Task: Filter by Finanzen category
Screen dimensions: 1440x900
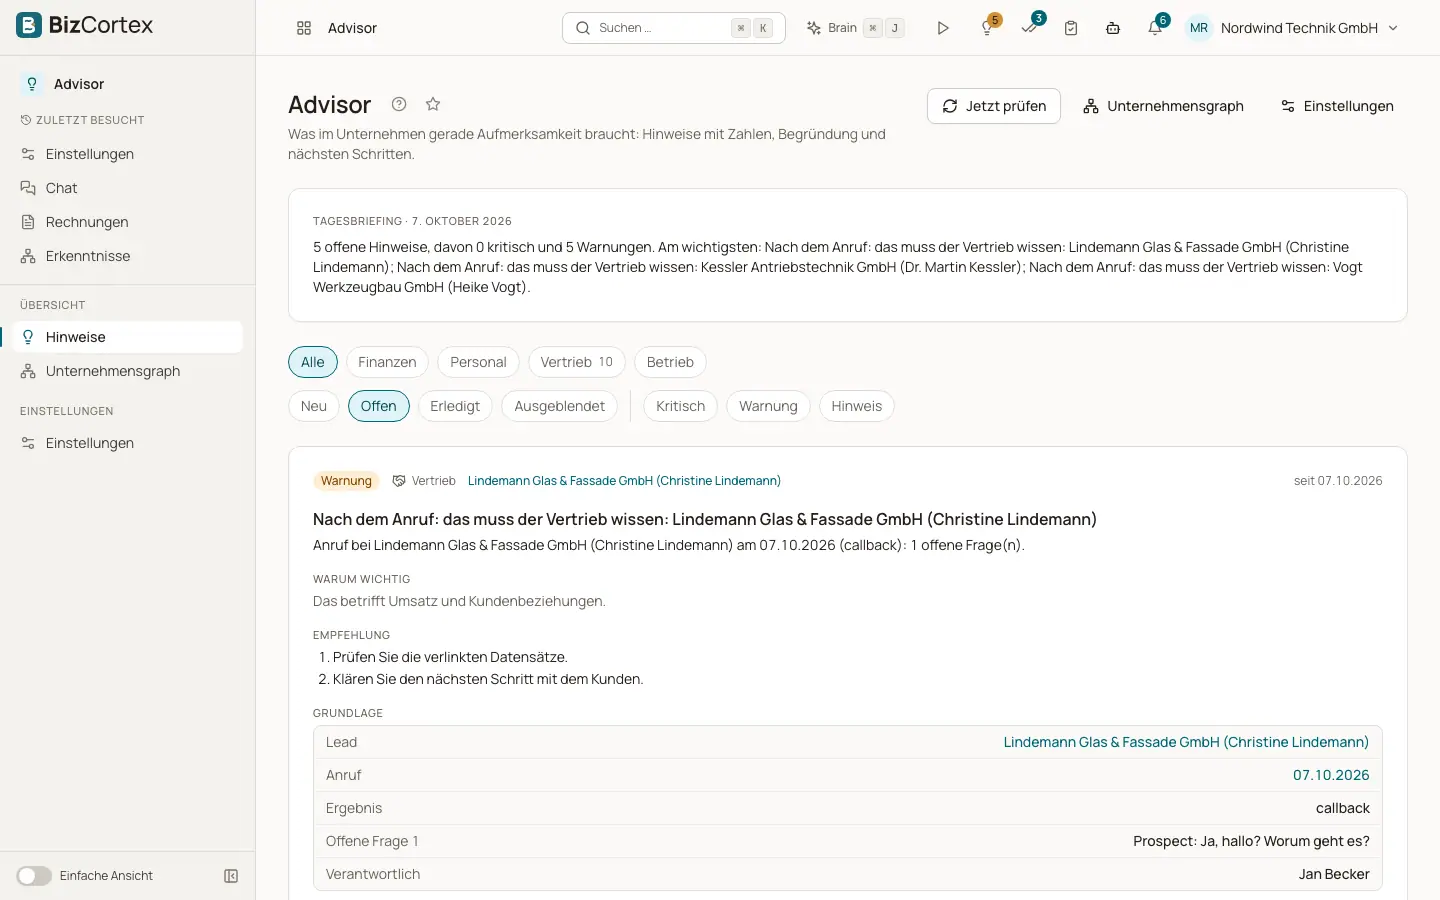Action: pos(387,362)
